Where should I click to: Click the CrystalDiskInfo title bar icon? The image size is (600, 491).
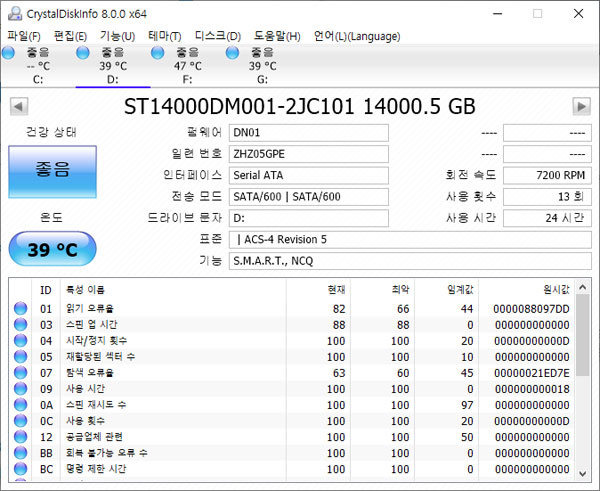click(15, 14)
